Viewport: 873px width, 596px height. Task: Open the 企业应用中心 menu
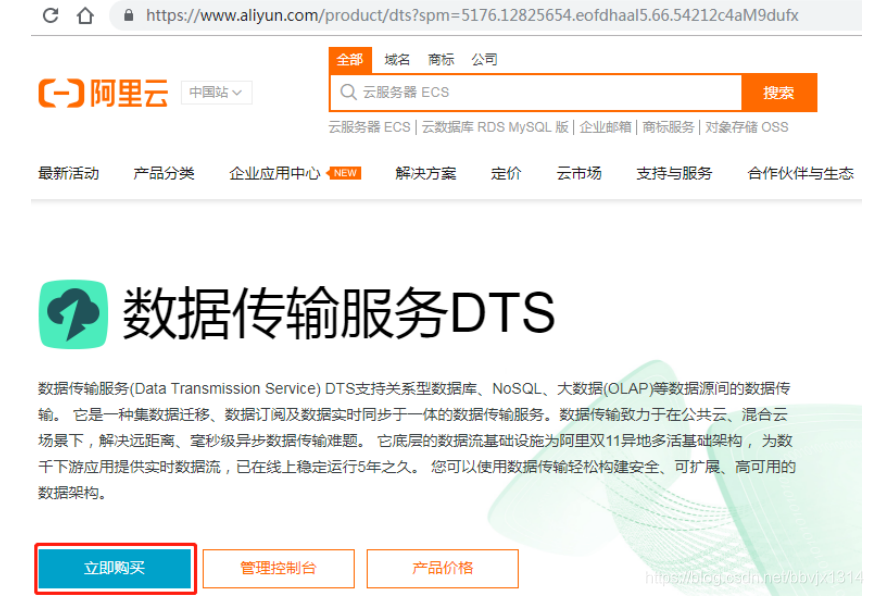coord(274,174)
